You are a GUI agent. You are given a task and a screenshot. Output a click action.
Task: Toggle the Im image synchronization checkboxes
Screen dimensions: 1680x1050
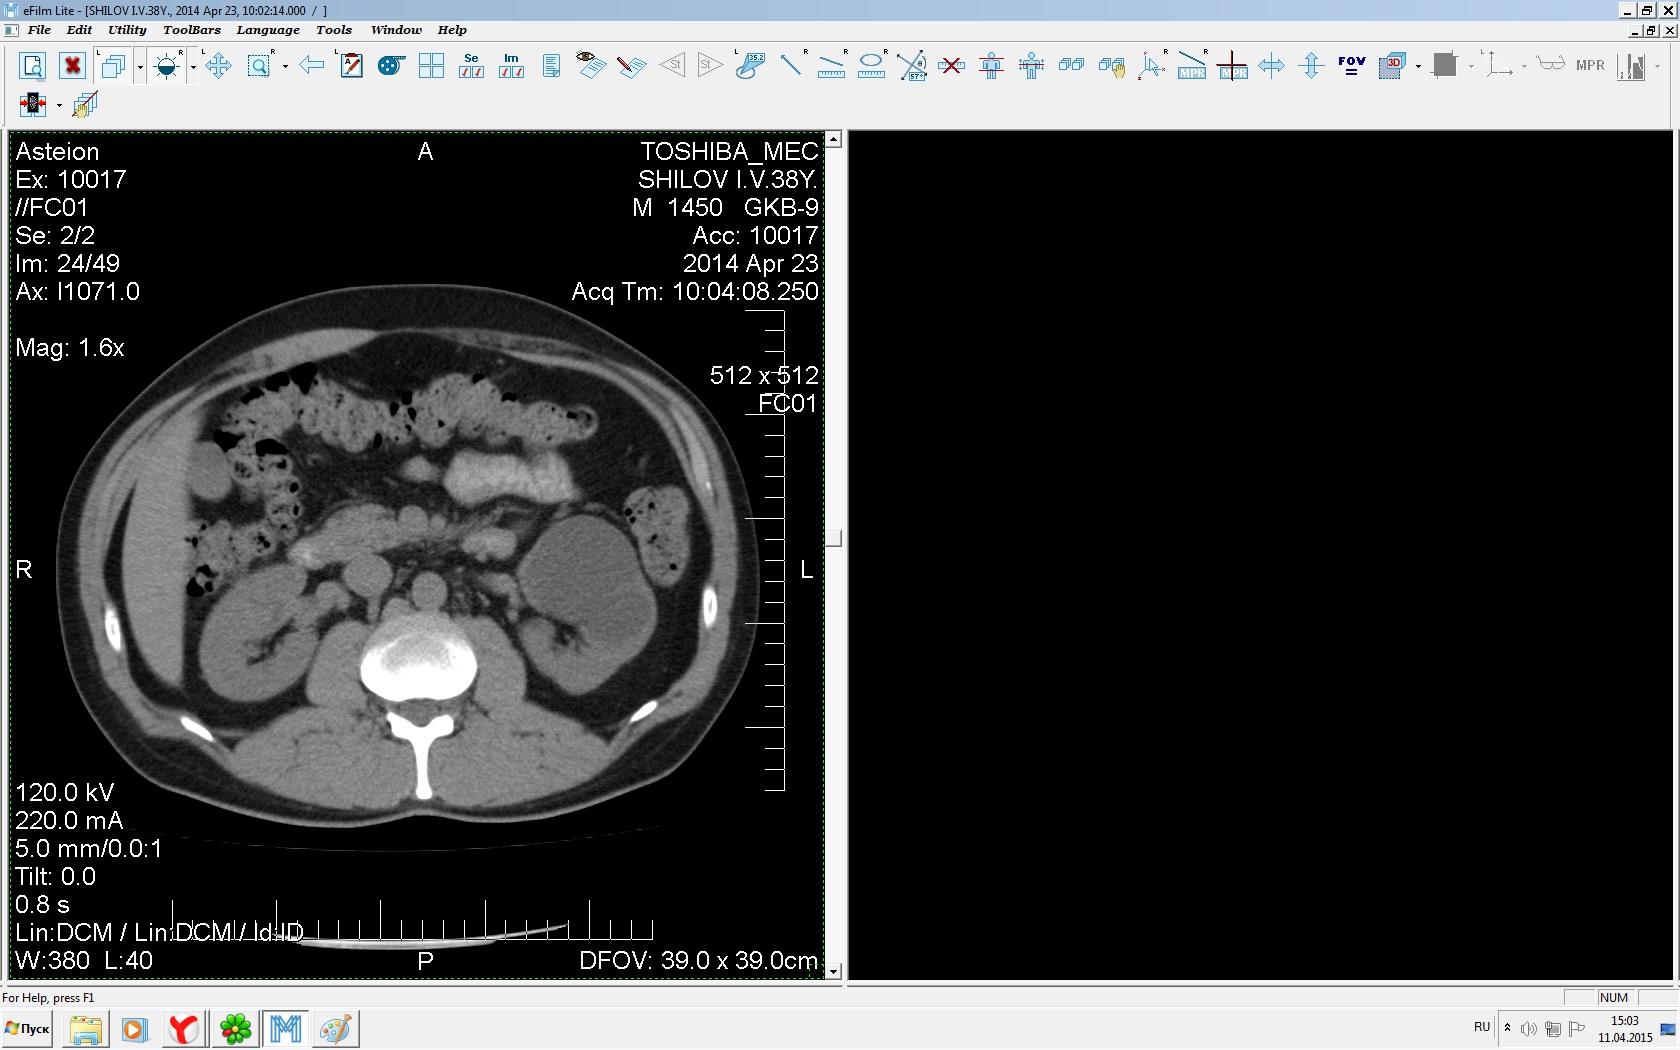pos(511,66)
